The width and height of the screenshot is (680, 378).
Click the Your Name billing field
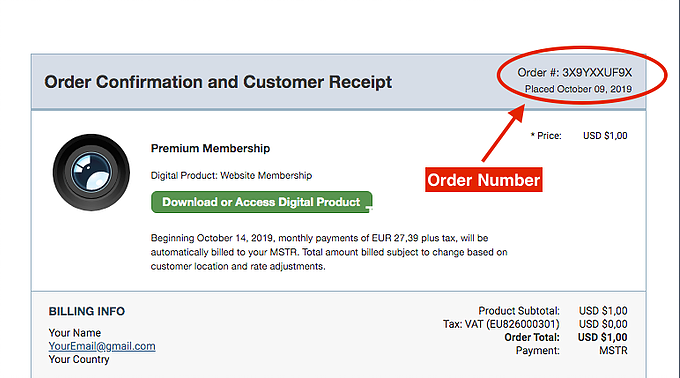click(x=75, y=333)
